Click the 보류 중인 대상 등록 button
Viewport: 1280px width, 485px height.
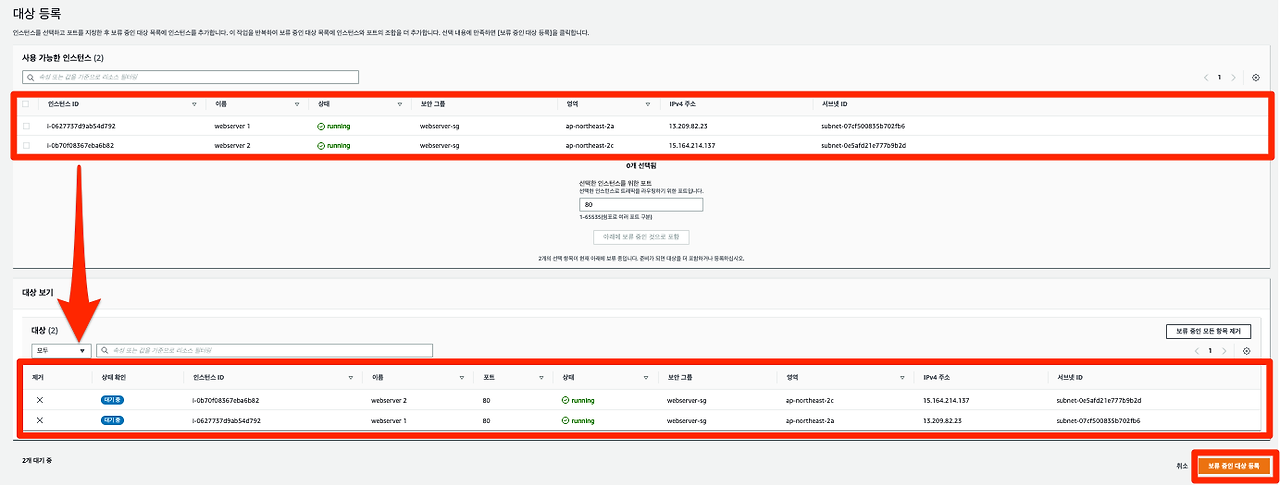[1233, 466]
